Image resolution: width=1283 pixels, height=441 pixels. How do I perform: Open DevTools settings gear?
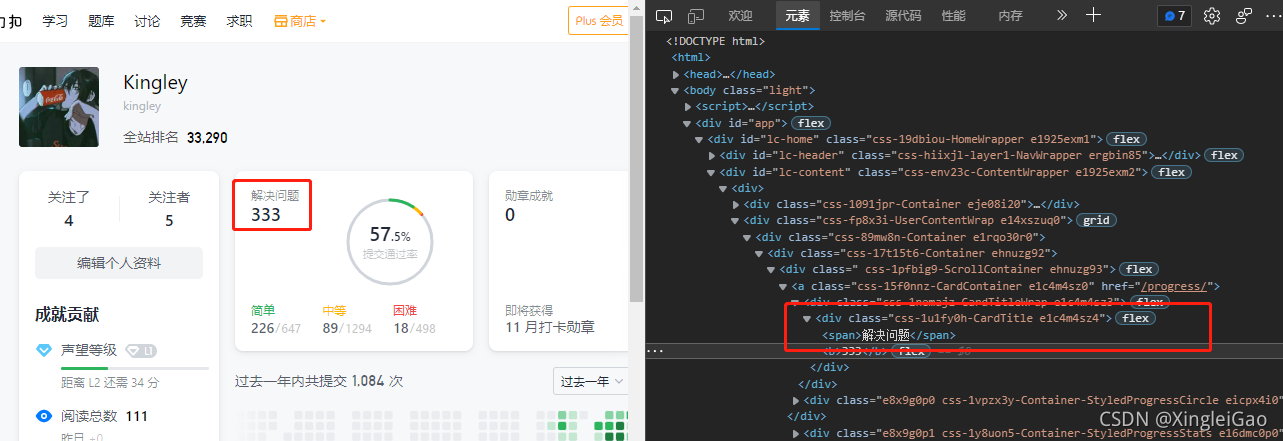(x=1212, y=16)
